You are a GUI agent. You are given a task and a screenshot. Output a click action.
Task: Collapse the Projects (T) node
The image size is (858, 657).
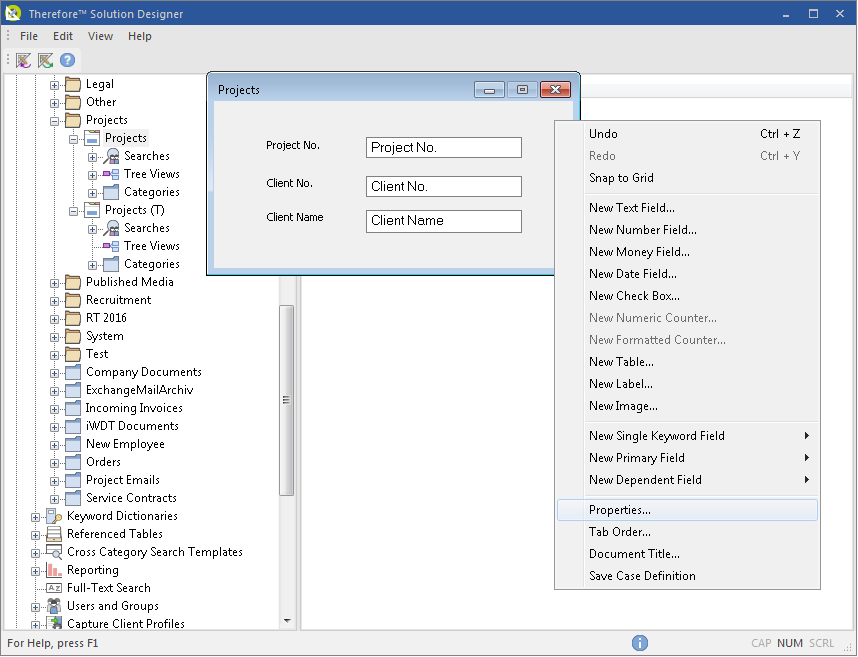pos(75,210)
